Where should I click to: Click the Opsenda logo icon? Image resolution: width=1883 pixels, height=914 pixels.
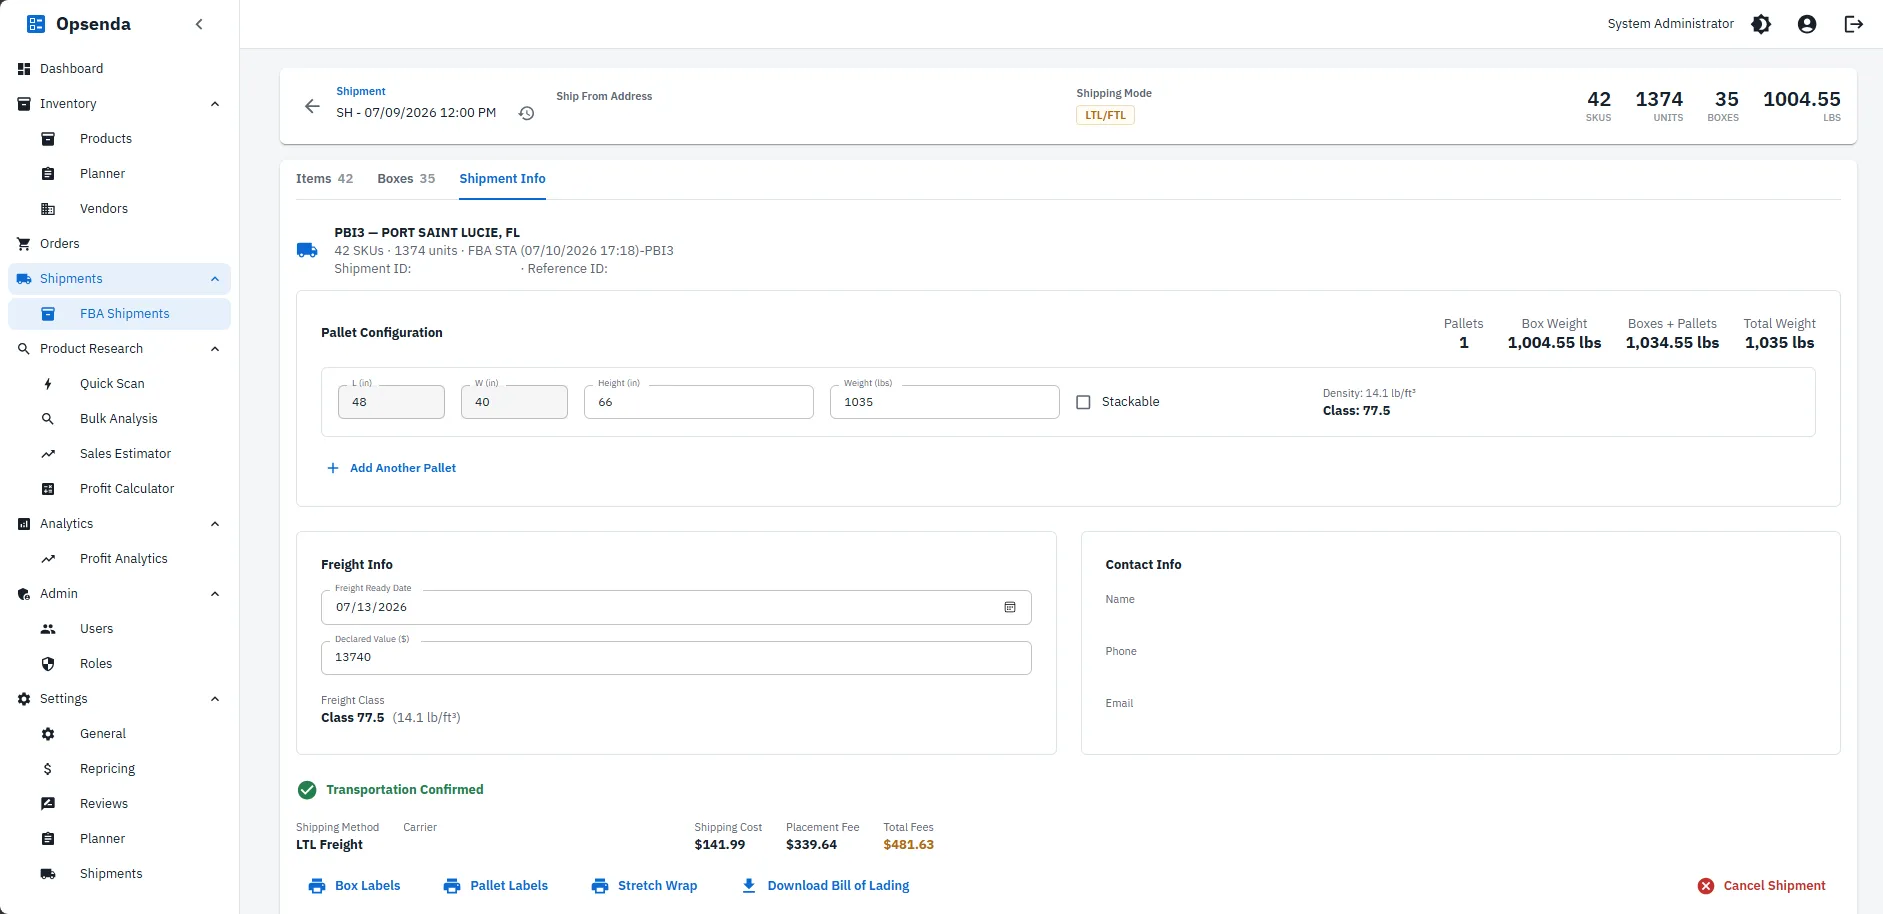click(x=36, y=24)
